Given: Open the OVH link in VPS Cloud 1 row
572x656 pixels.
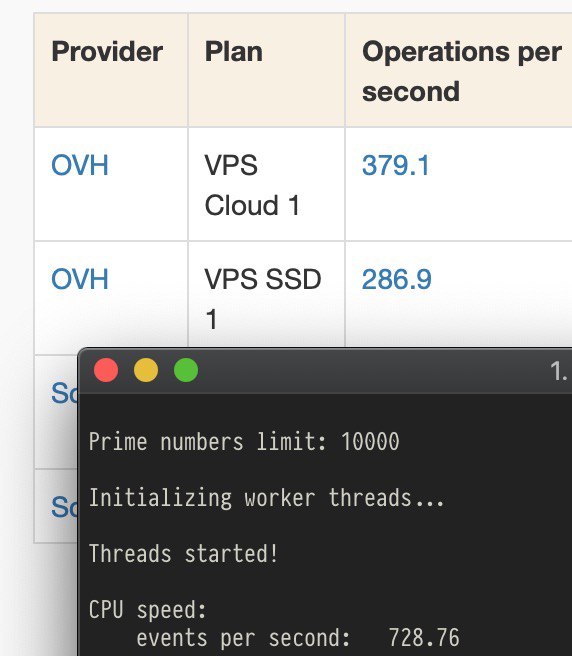Looking at the screenshot, I should click(80, 165).
